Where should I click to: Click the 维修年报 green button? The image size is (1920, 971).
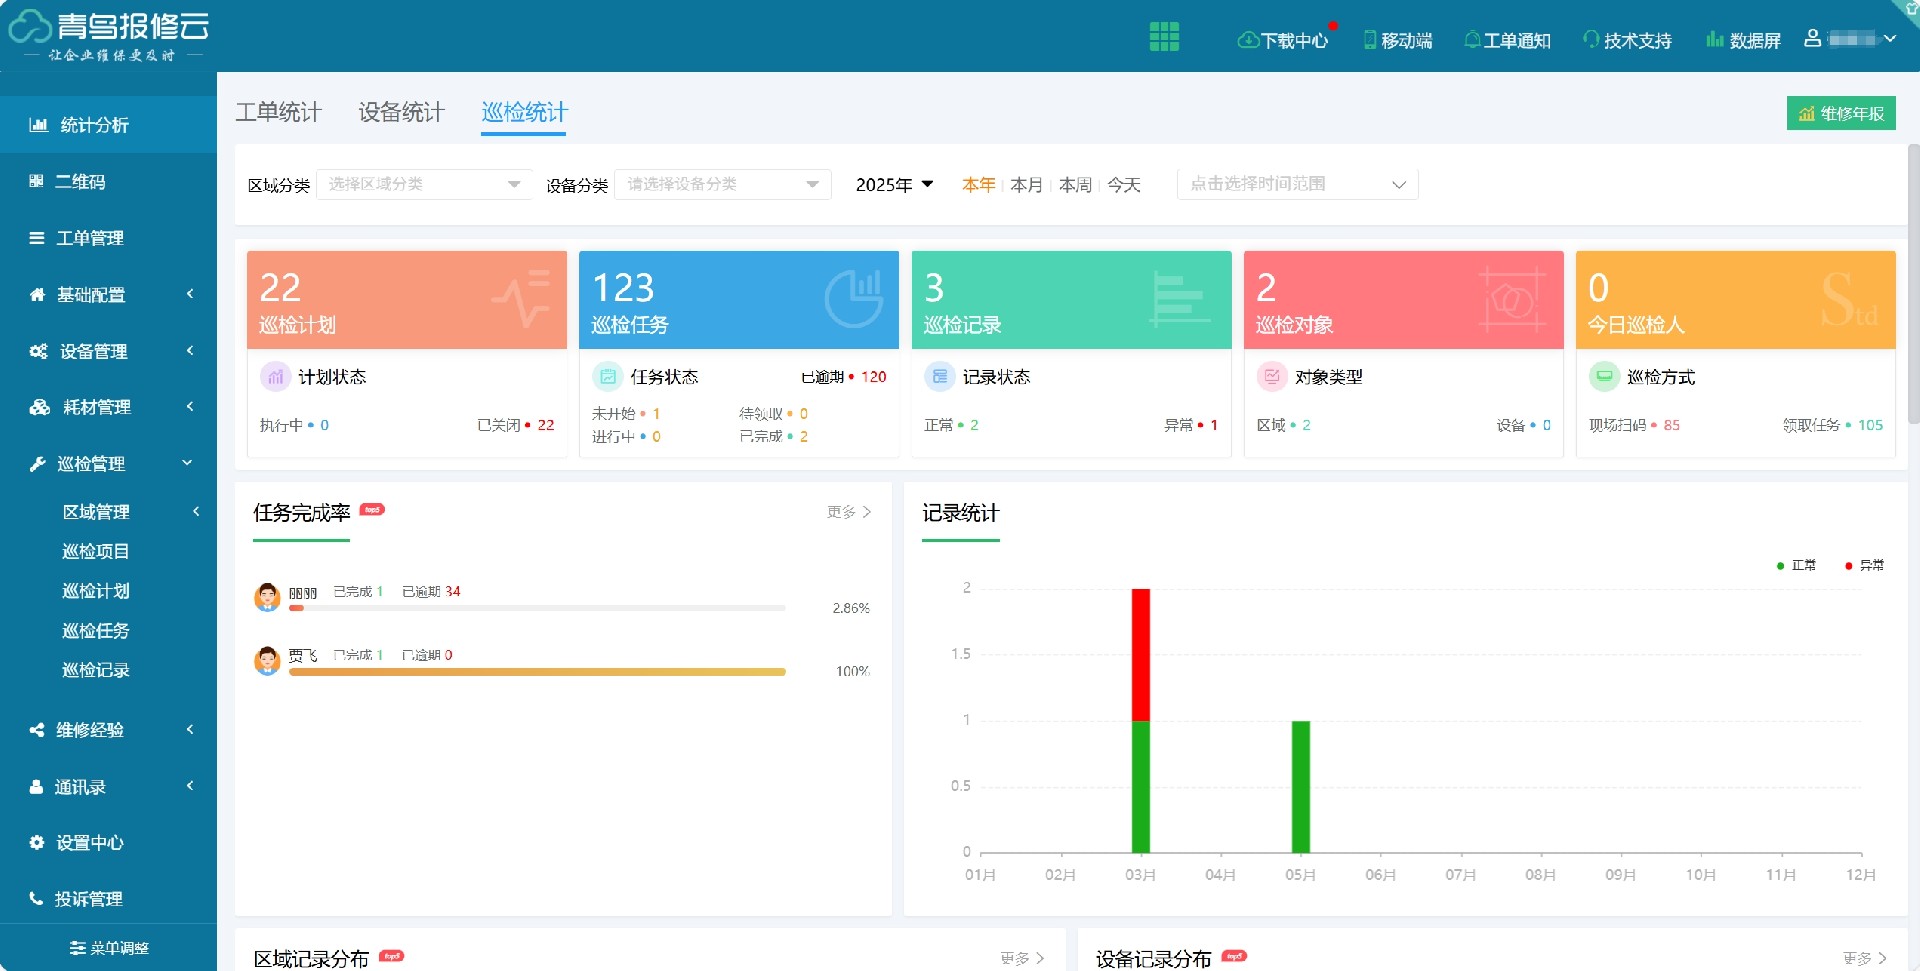click(x=1841, y=113)
